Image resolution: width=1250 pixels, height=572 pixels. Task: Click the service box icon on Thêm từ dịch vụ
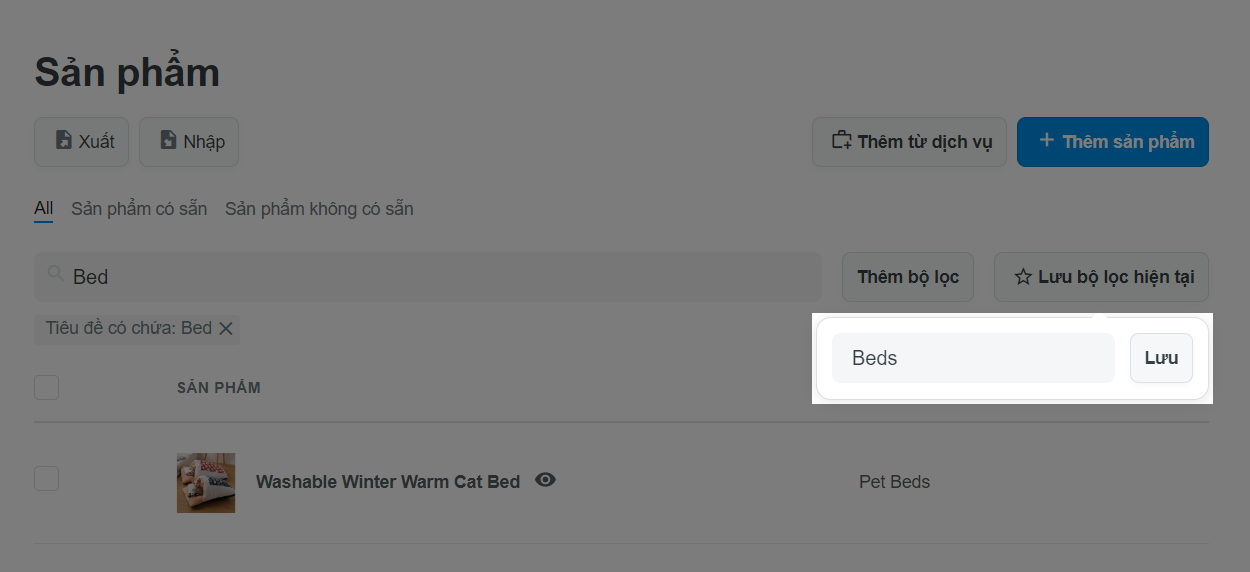(x=841, y=141)
